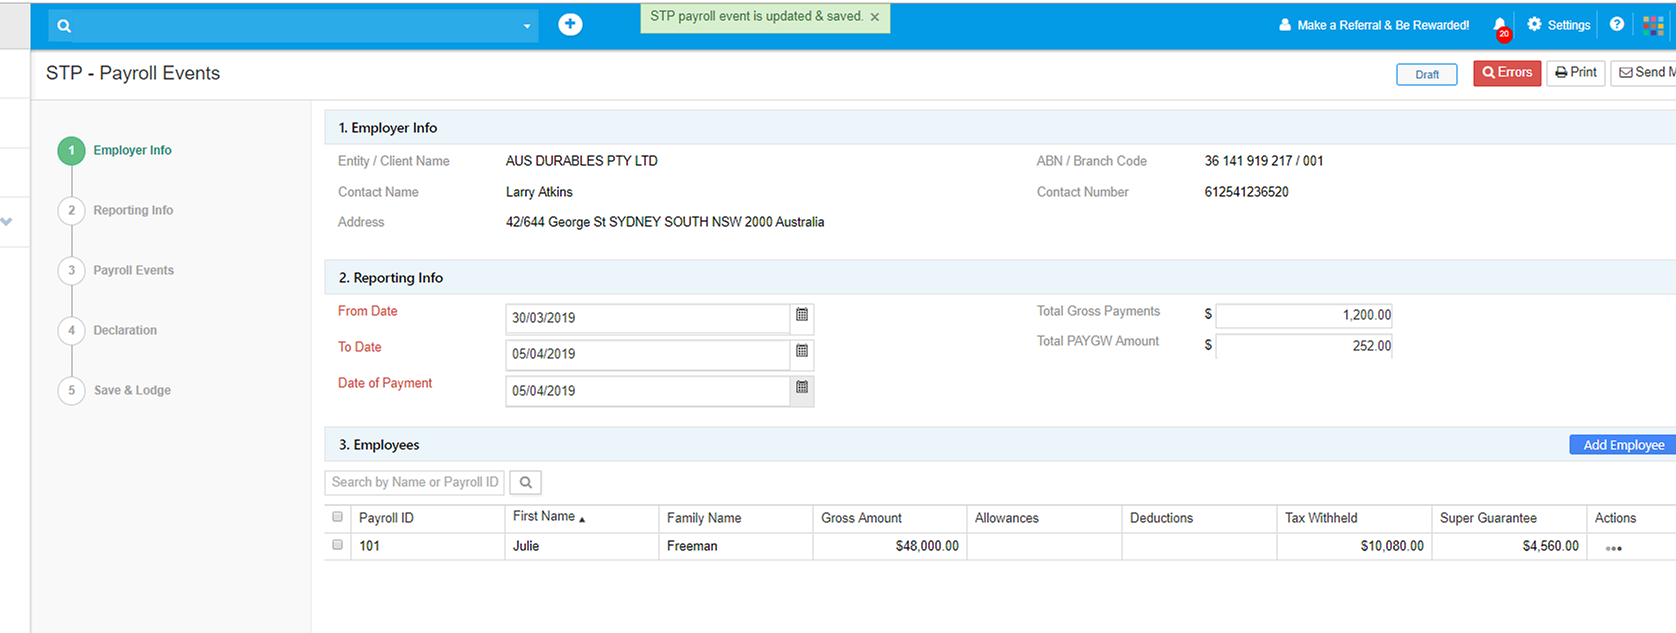1676x633 pixels.
Task: Expand the top search bar dropdown arrow
Action: [x=527, y=27]
